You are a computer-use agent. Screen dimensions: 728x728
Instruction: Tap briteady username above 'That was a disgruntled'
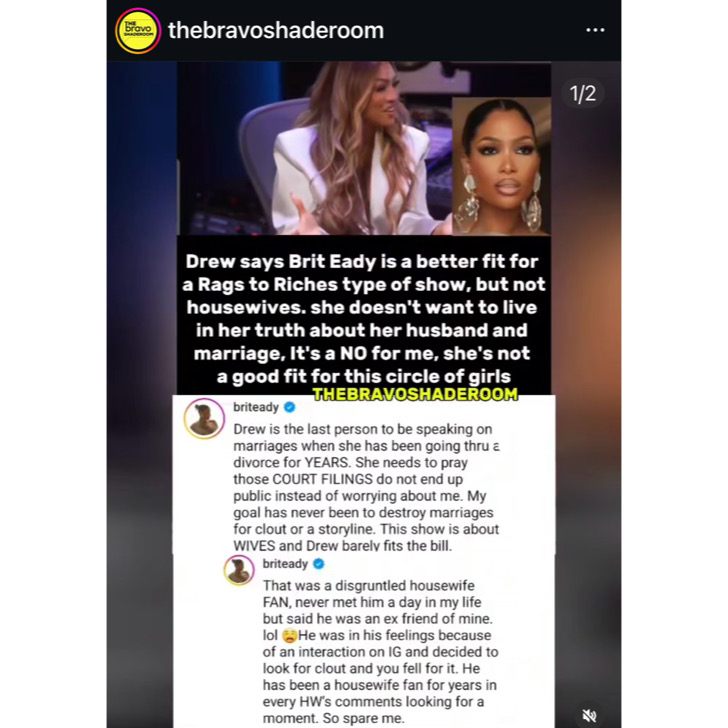click(285, 564)
